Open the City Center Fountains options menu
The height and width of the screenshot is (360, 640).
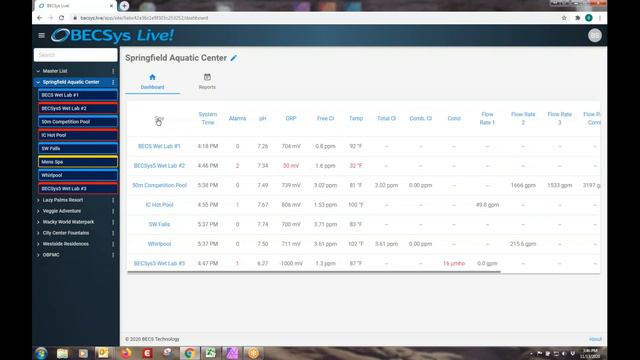point(113,233)
